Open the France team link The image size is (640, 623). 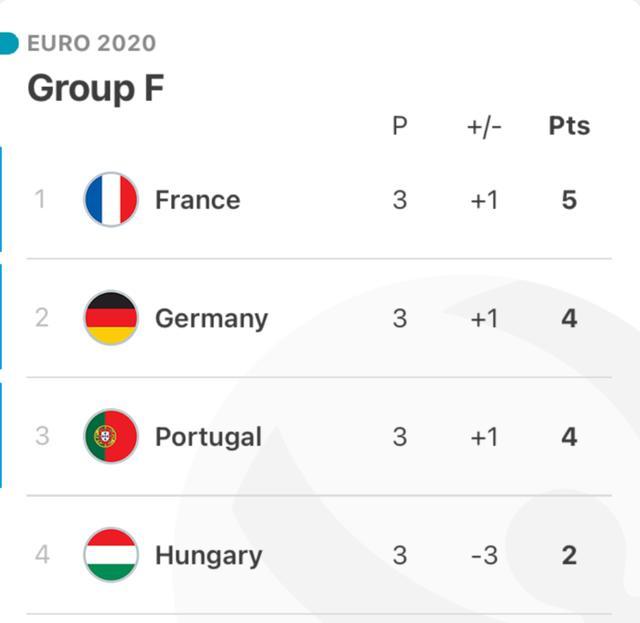pyautogui.click(x=197, y=200)
